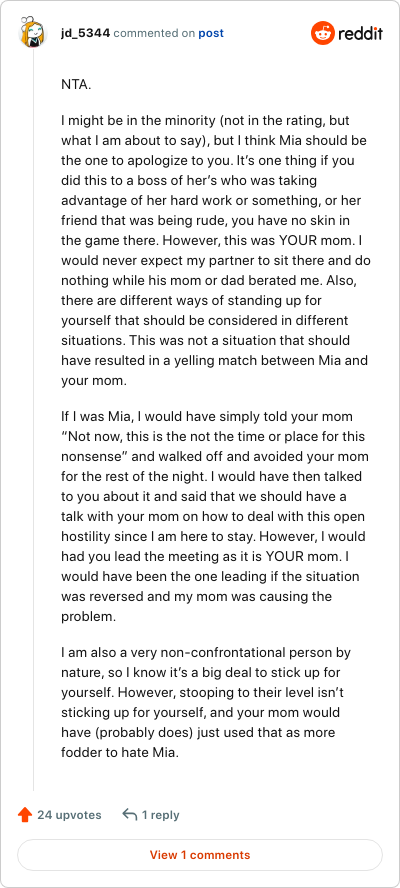Click the "commented on" header text
This screenshot has width=400, height=888.
[x=154, y=33]
